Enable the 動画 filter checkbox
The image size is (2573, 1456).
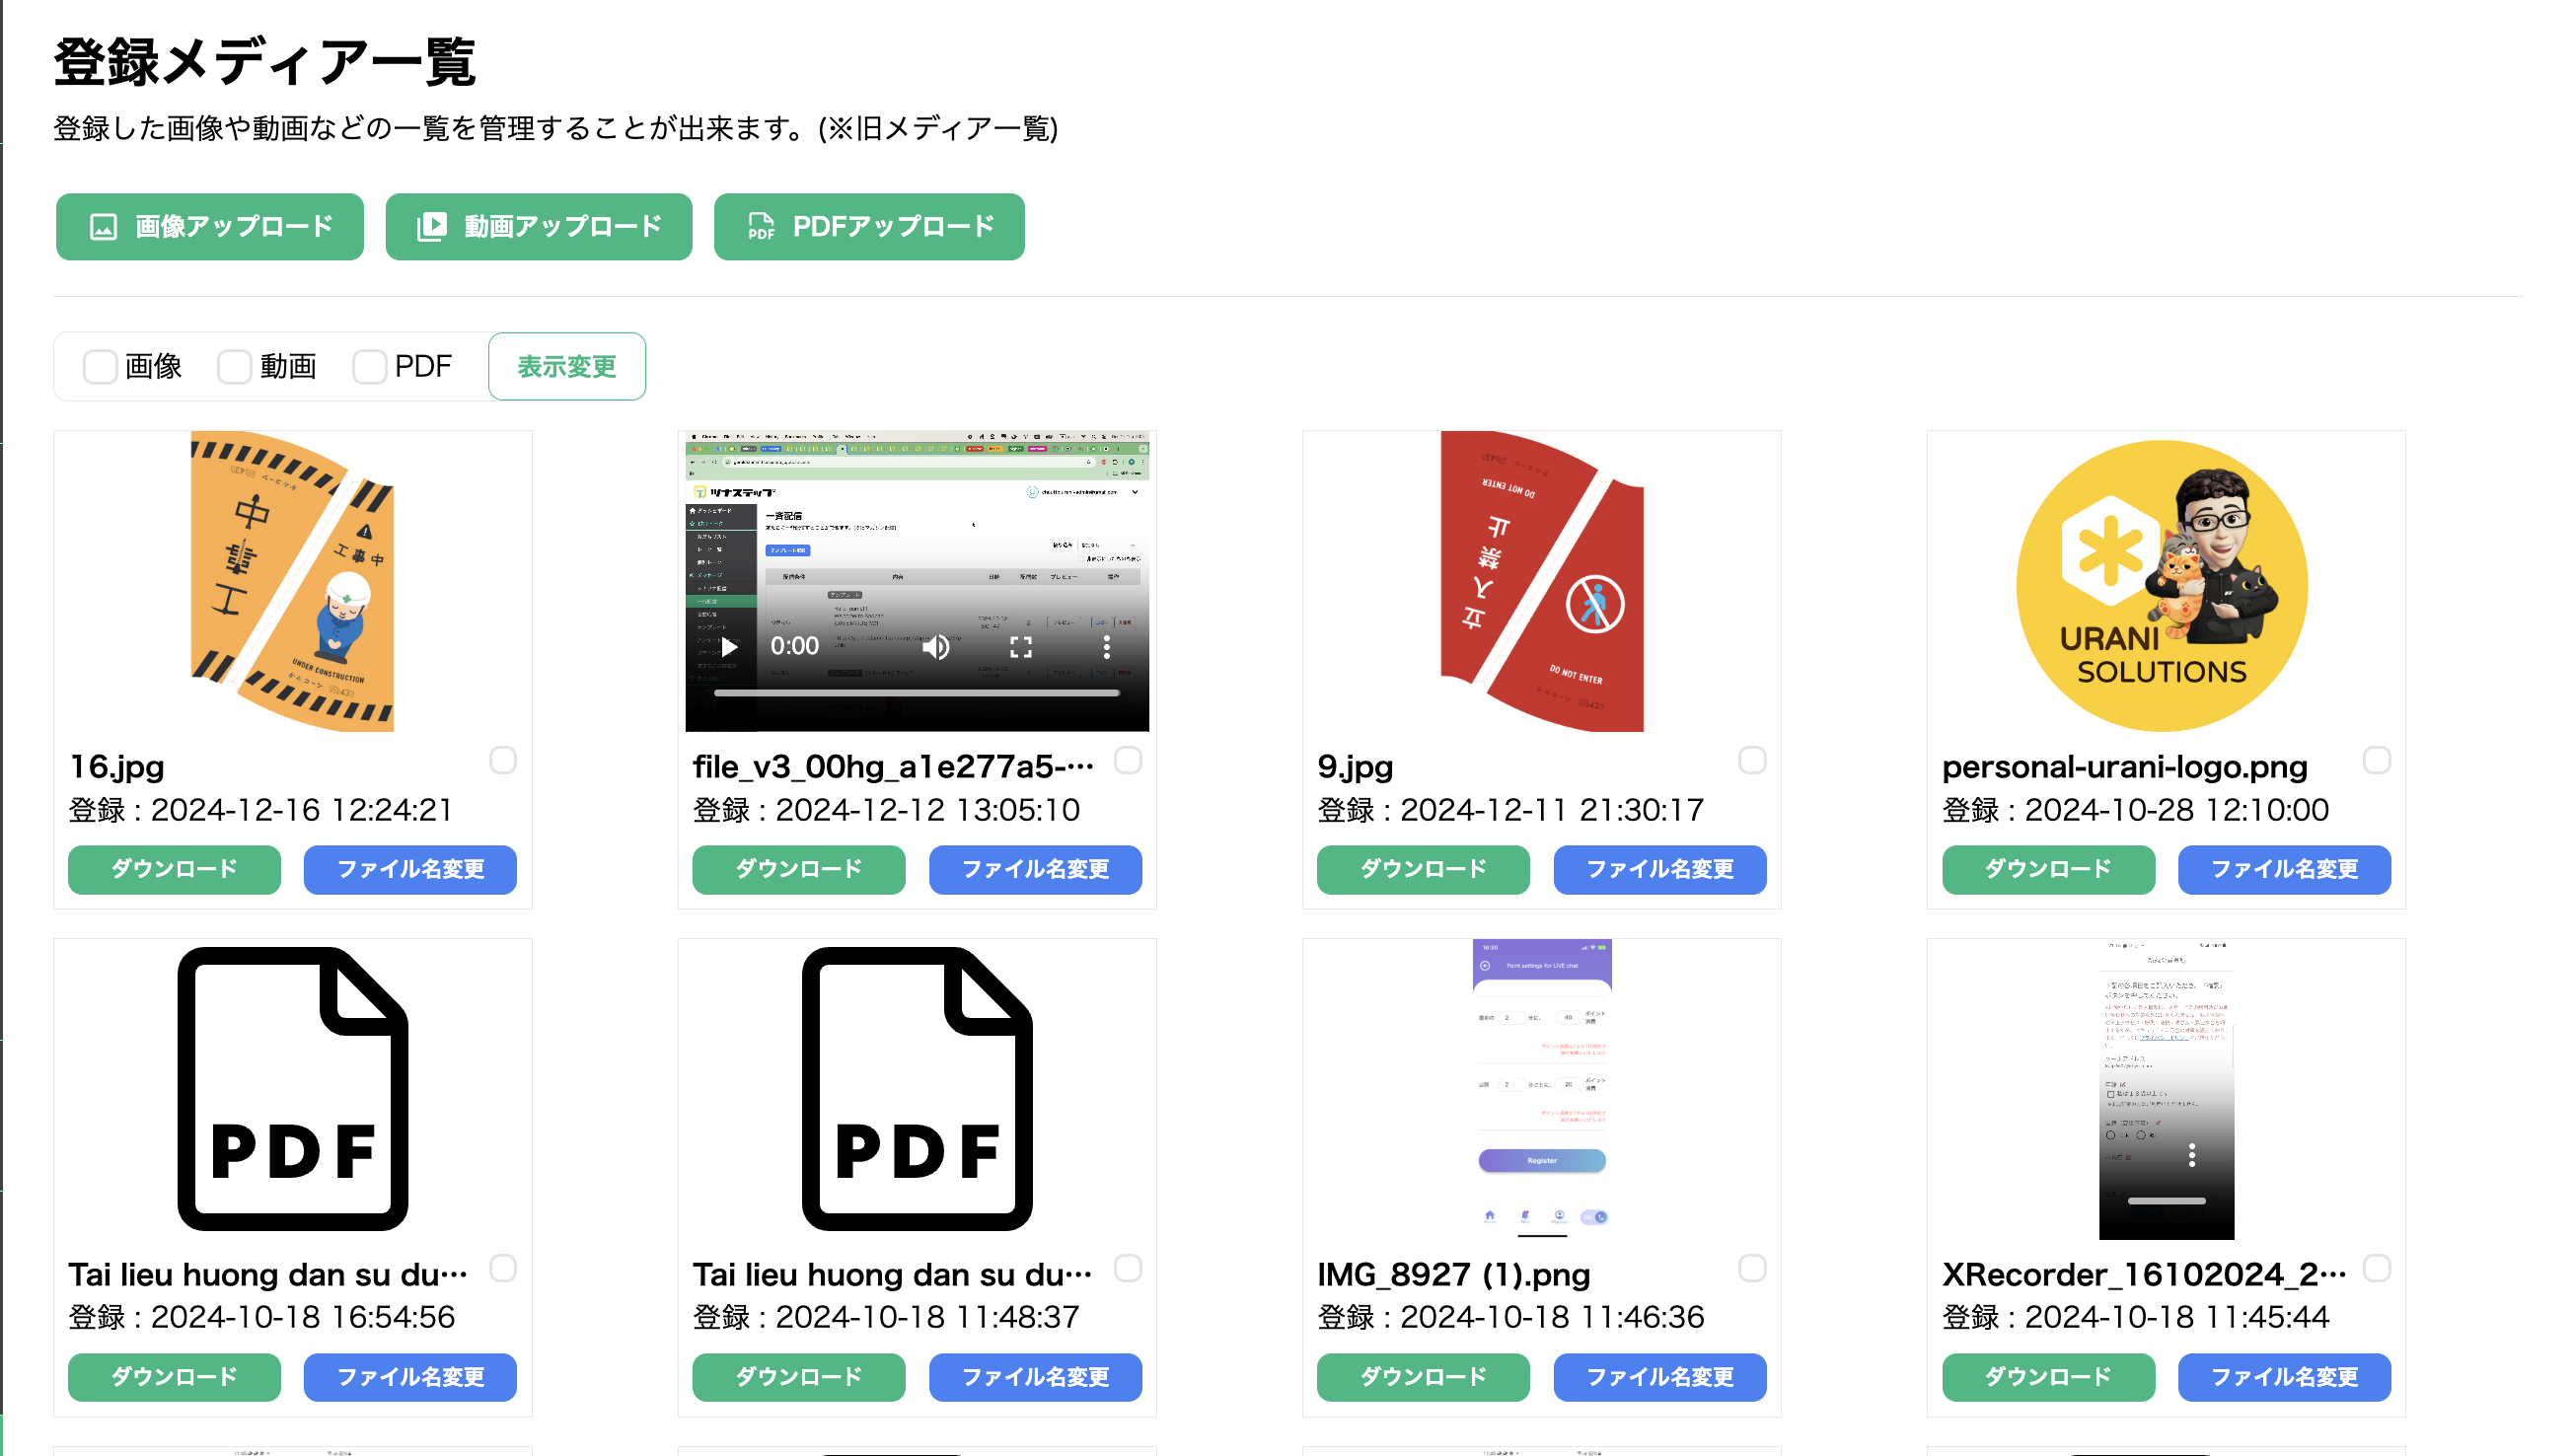click(x=234, y=367)
